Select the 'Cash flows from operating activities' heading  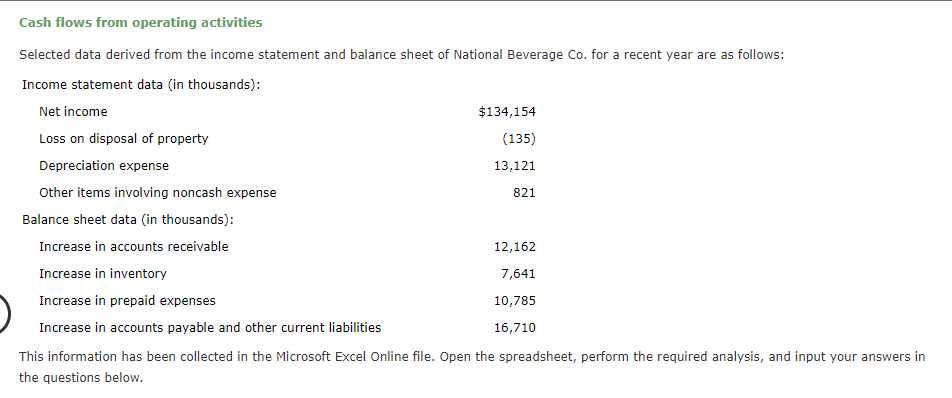[x=141, y=22]
